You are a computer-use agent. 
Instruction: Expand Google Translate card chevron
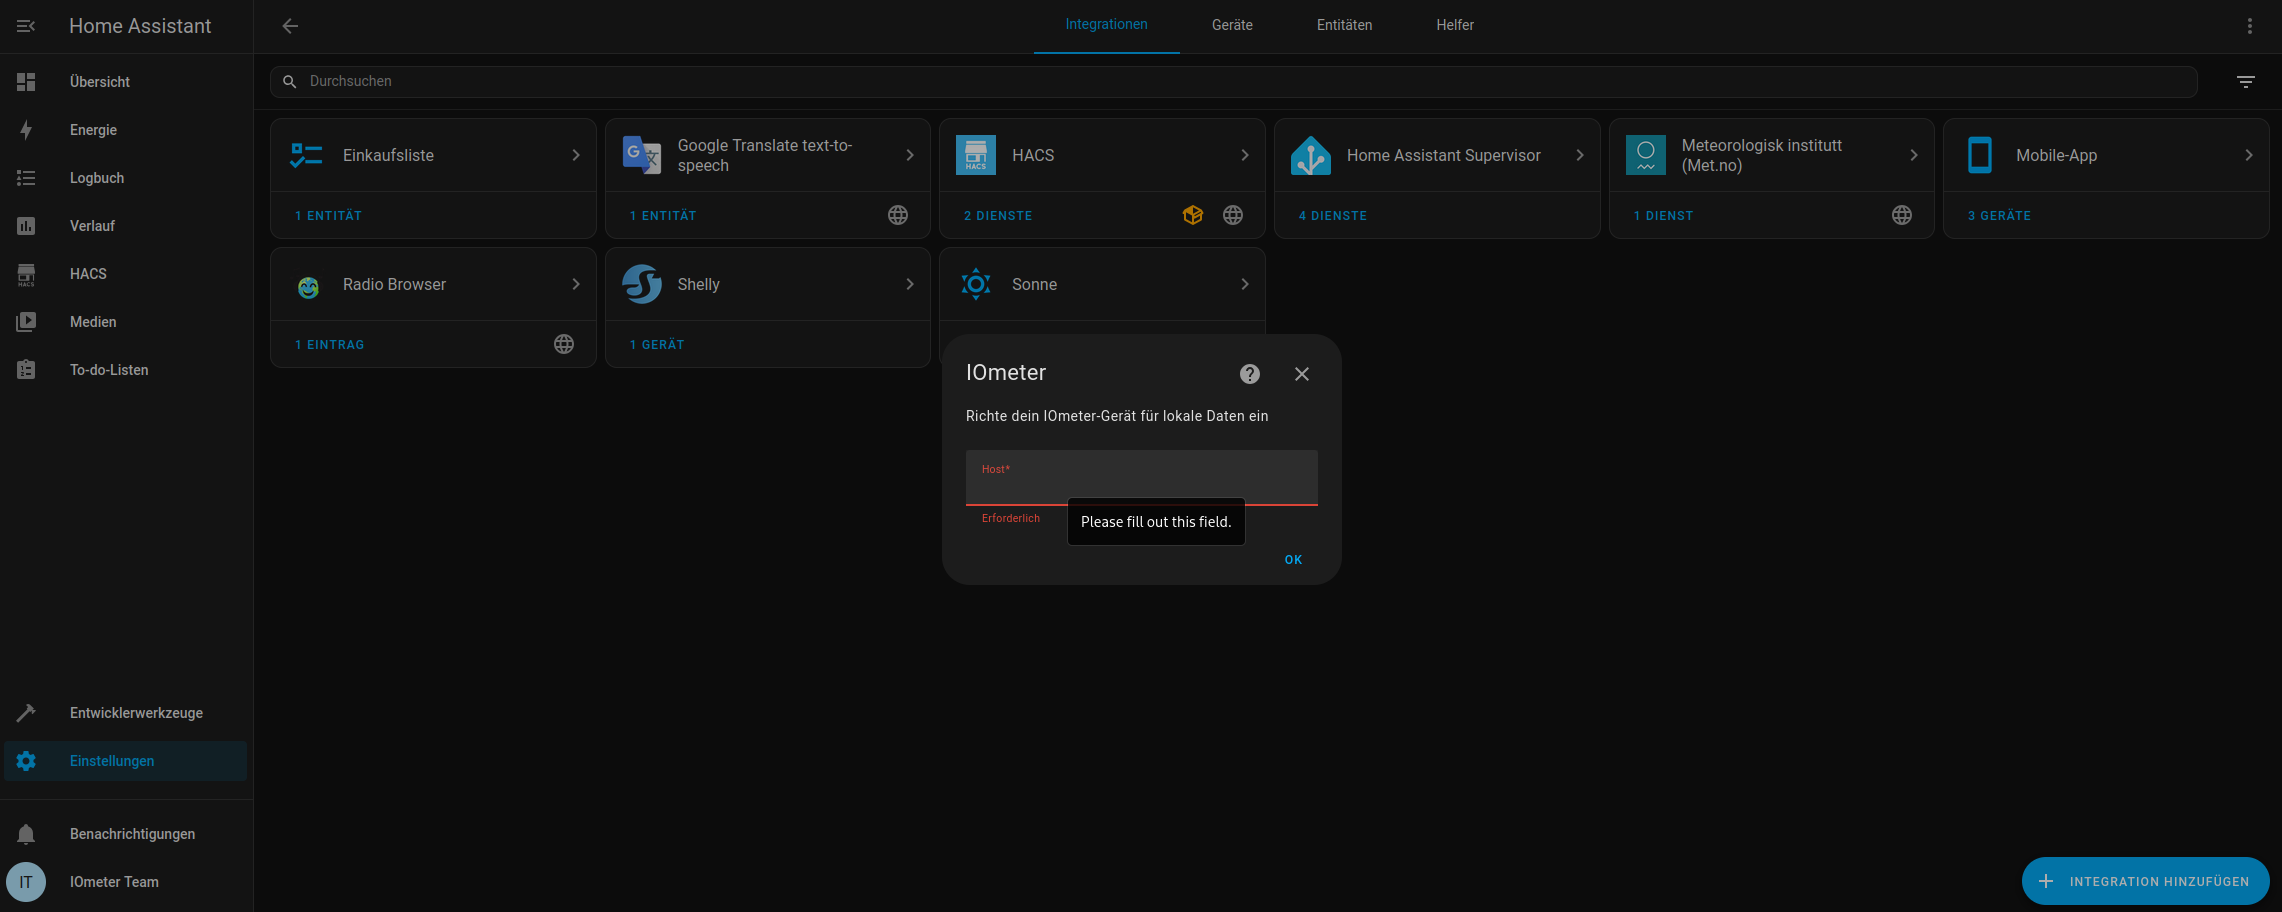[910, 155]
